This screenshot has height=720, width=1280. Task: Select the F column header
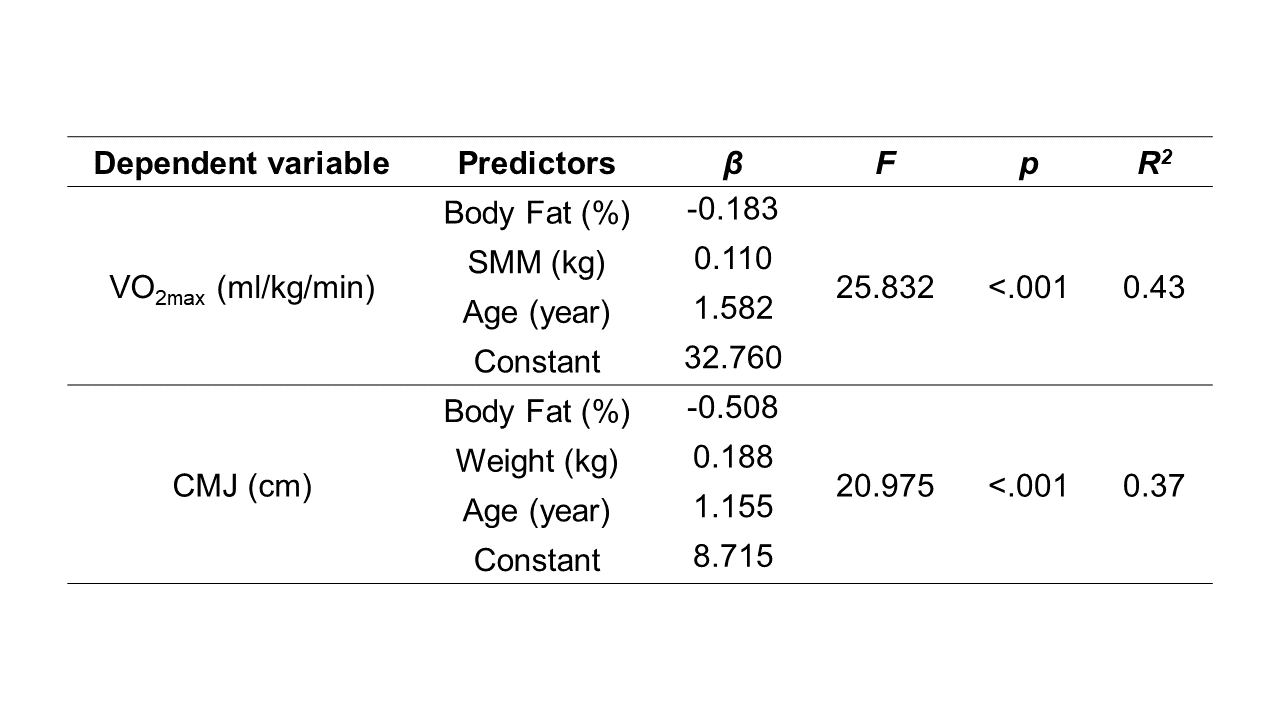[885, 163]
